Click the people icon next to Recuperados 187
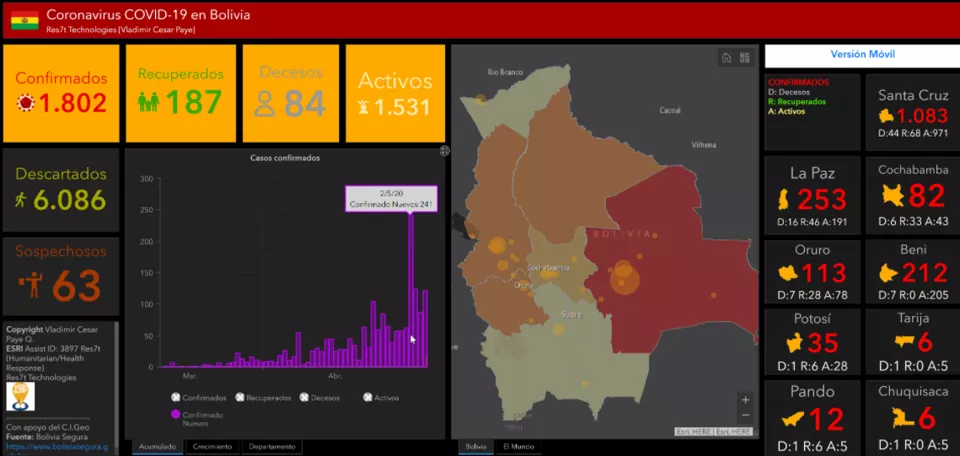 click(148, 102)
